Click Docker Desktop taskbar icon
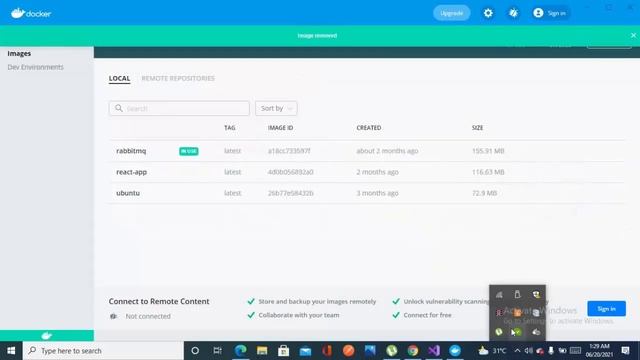640x360 pixels. click(x=455, y=351)
